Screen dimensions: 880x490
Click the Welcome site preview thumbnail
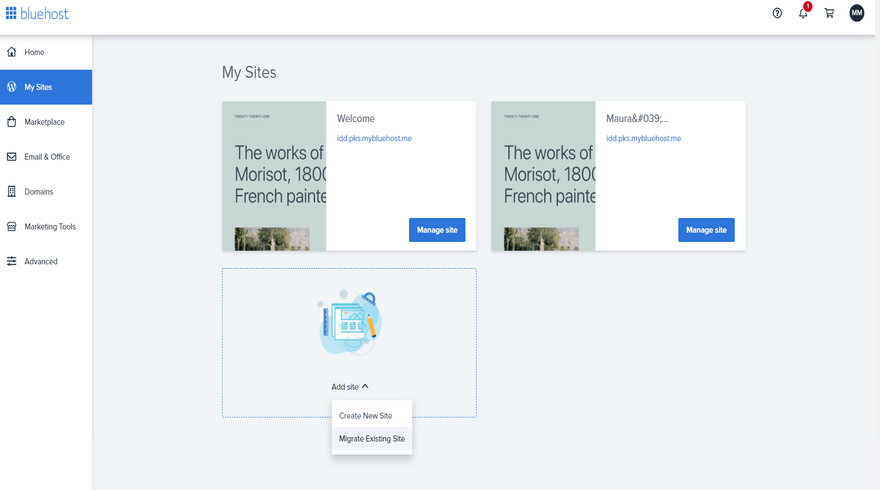[274, 176]
